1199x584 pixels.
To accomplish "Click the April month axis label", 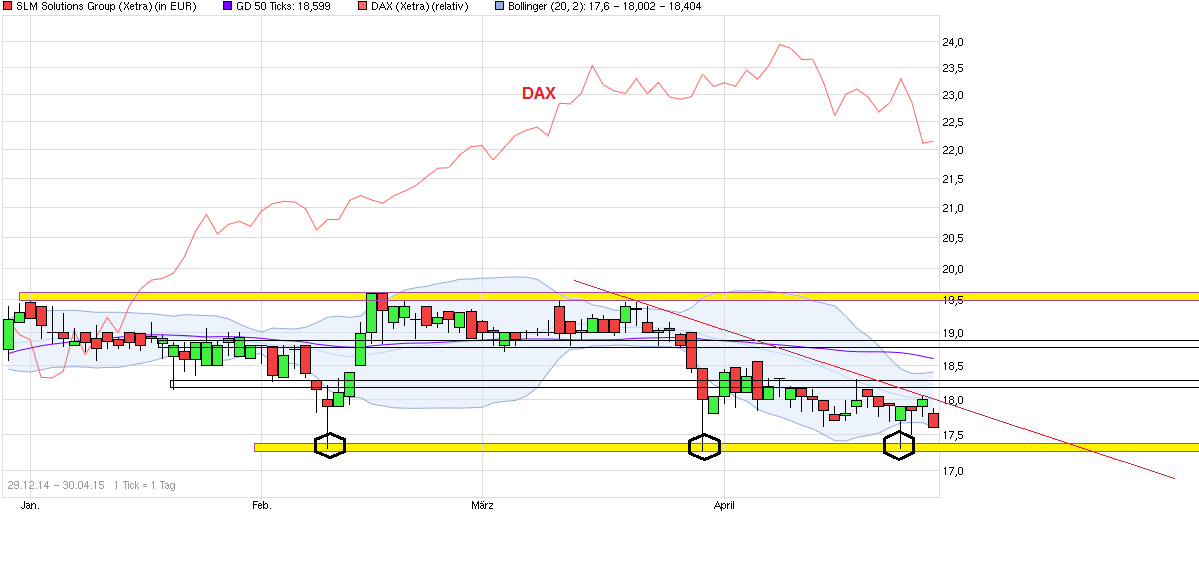I will [x=723, y=505].
